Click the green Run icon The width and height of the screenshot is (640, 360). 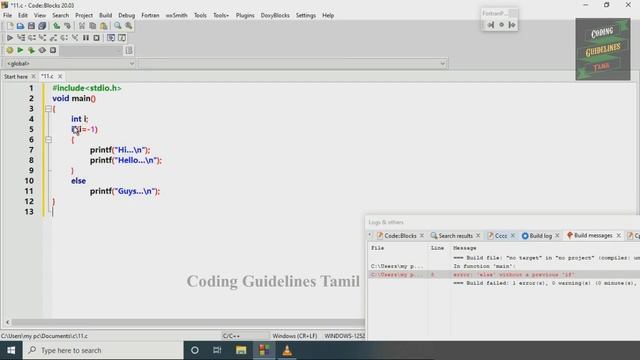20,50
